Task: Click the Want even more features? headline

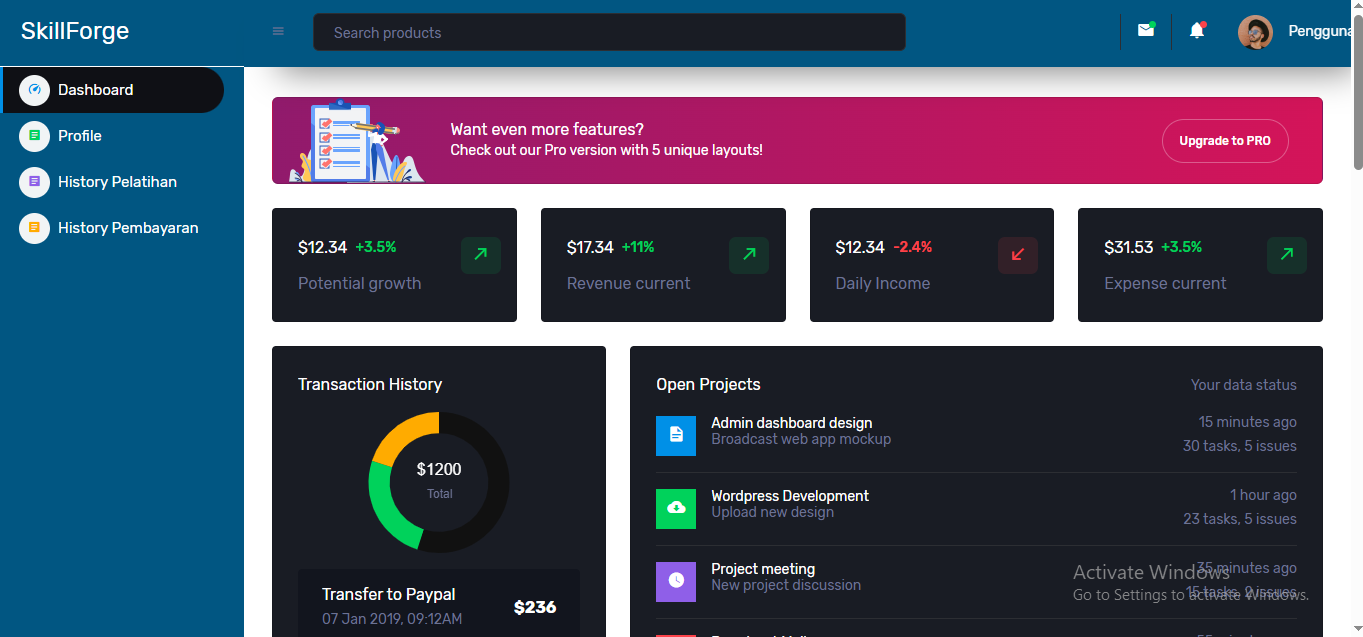Action: pyautogui.click(x=547, y=129)
